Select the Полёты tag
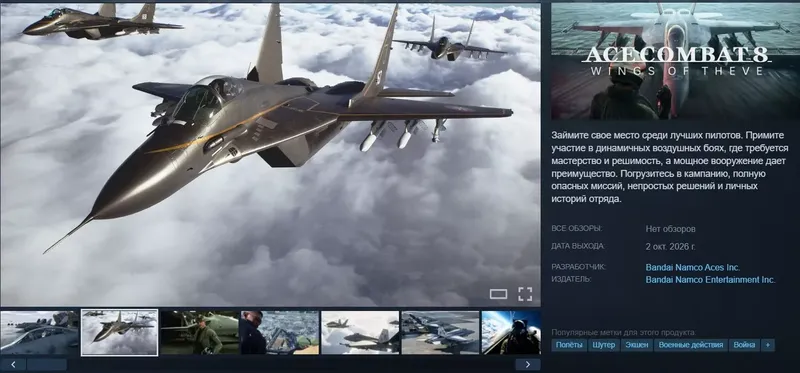The width and height of the screenshot is (800, 373). coord(569,345)
